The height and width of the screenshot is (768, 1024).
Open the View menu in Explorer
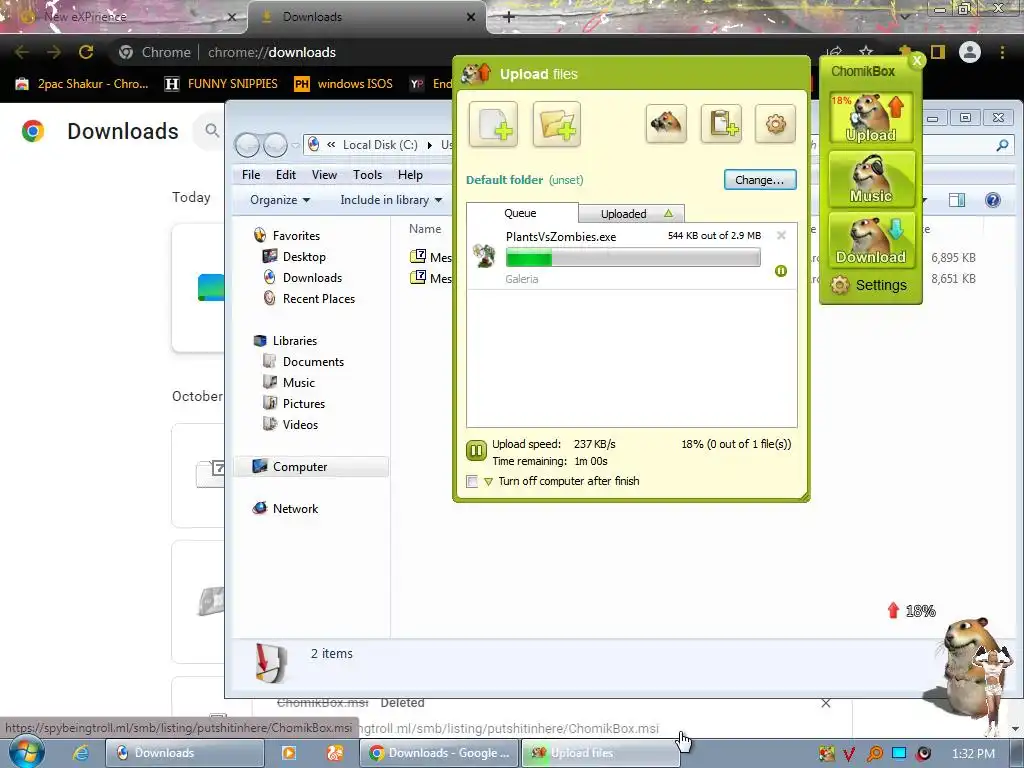[324, 175]
